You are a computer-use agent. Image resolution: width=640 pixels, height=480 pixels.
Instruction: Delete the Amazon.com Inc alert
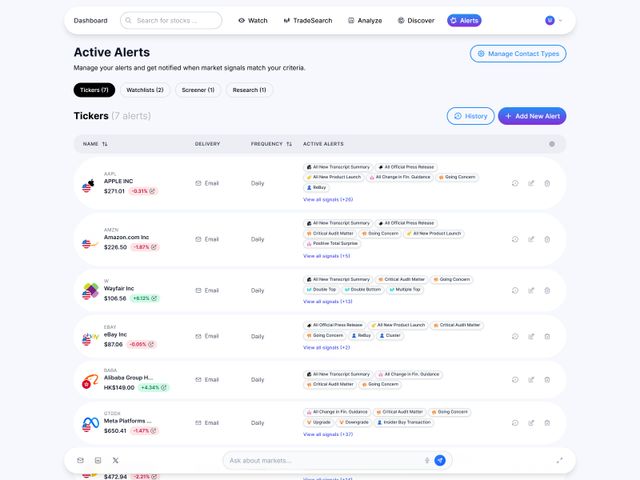547,239
